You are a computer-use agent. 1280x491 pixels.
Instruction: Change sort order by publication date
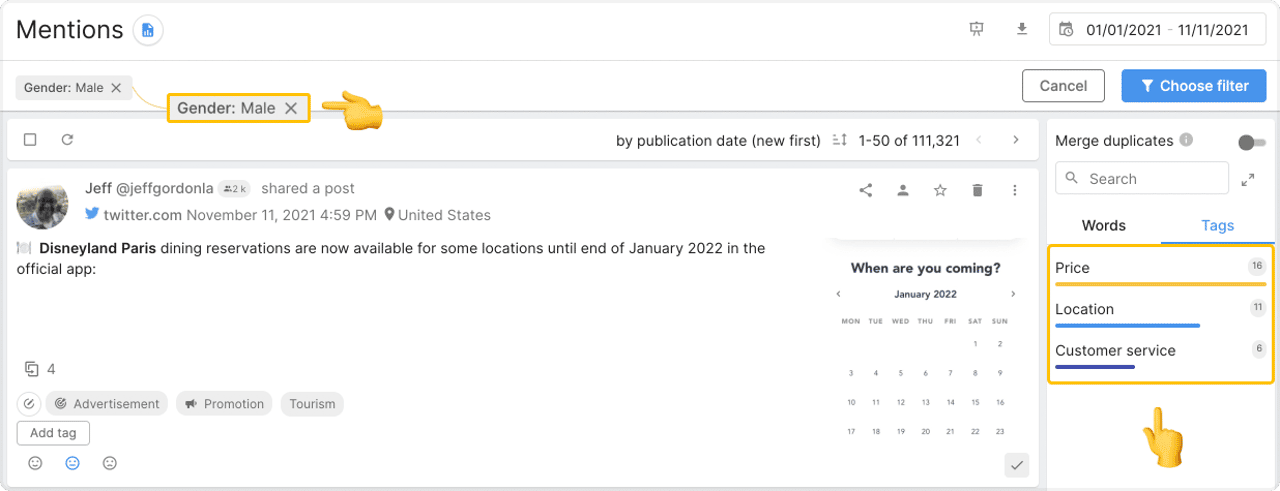pyautogui.click(x=718, y=140)
